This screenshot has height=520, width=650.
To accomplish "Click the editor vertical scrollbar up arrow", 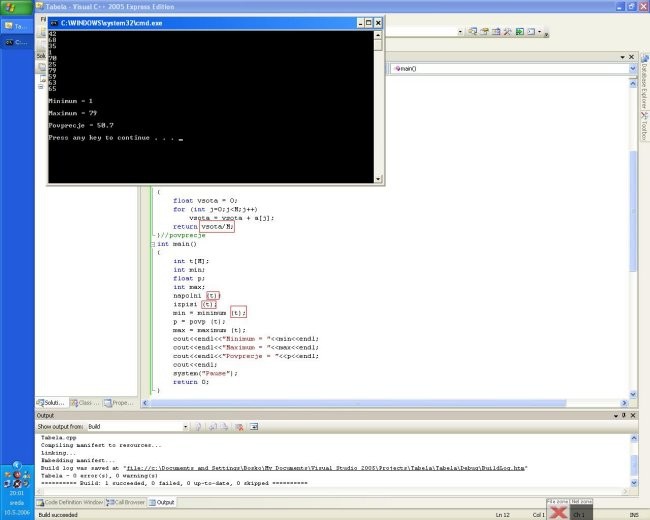I will coord(633,83).
